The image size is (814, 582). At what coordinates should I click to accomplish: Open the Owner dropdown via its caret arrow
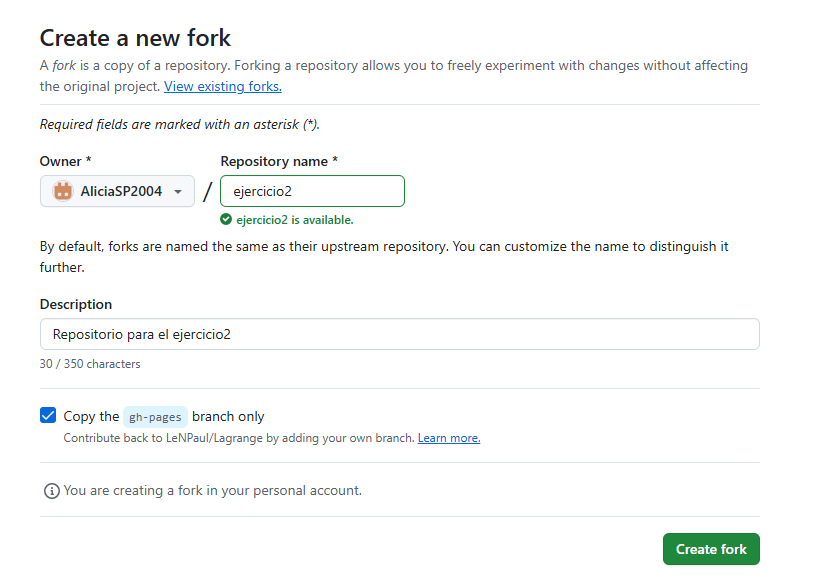178,192
